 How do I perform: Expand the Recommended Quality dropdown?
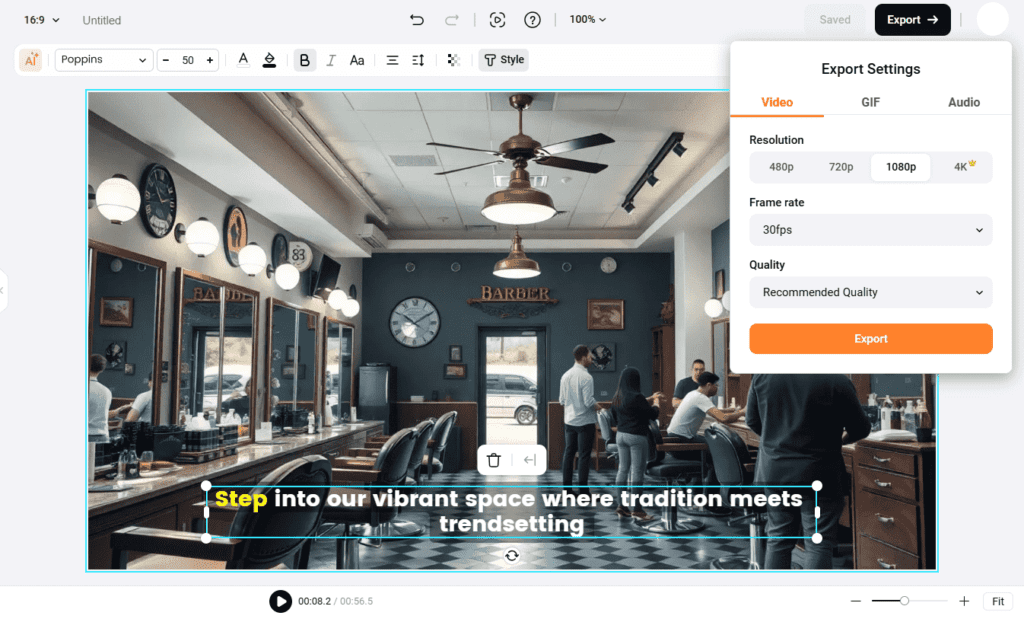pos(870,292)
